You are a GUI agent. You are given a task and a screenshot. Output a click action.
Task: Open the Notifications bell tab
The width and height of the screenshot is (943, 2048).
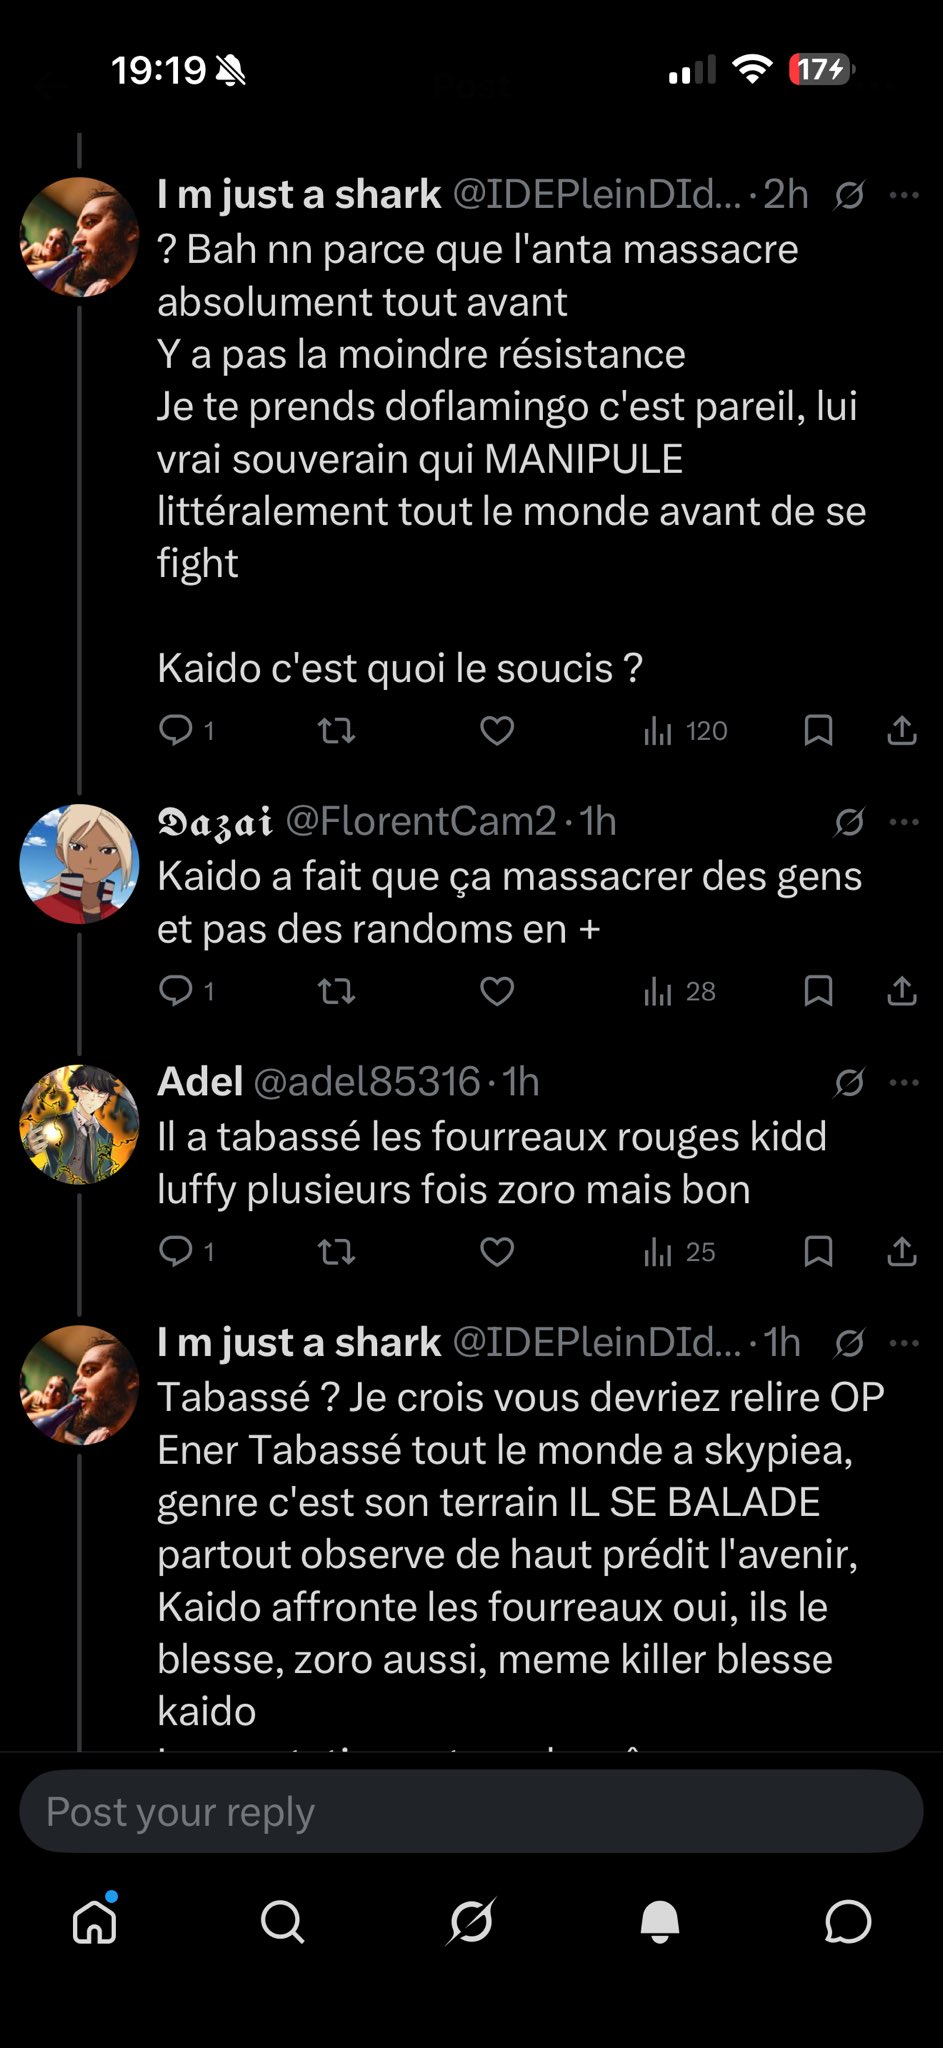(659, 1921)
